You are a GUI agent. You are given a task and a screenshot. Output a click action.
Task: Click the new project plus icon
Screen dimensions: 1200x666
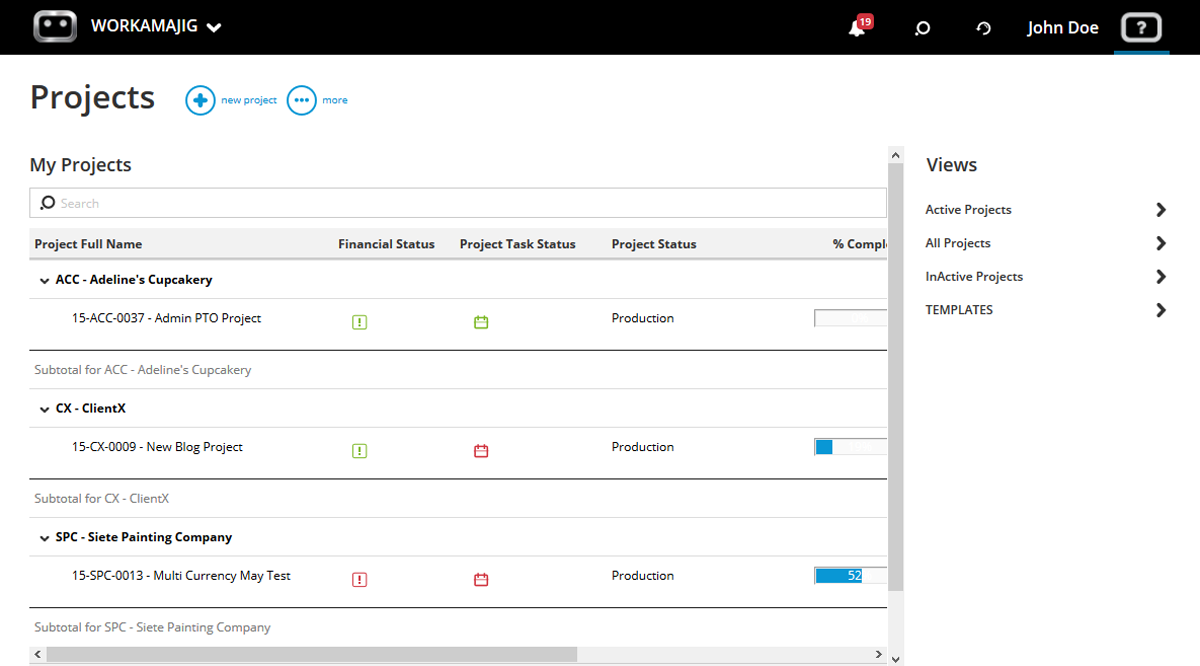coord(200,100)
